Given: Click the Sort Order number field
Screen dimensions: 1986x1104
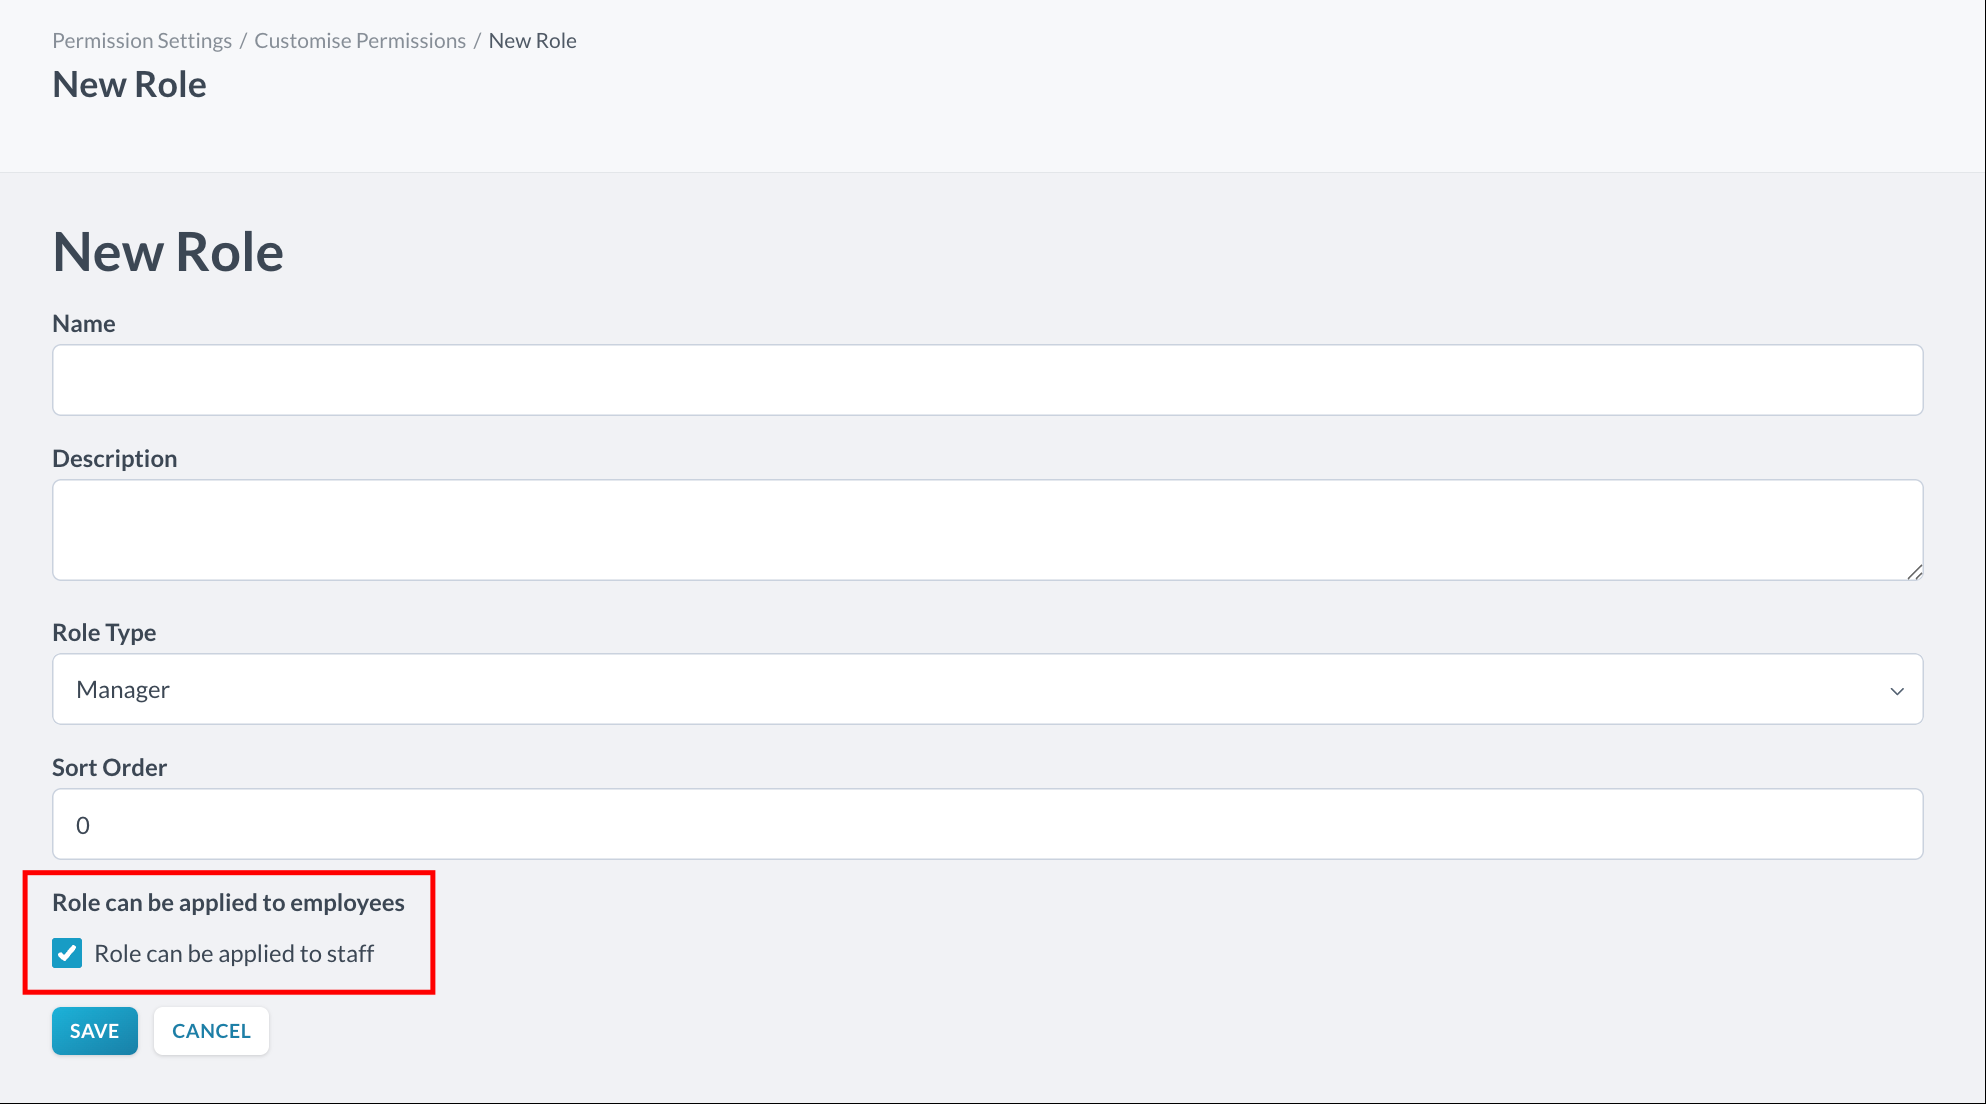Looking at the screenshot, I should pyautogui.click(x=987, y=824).
